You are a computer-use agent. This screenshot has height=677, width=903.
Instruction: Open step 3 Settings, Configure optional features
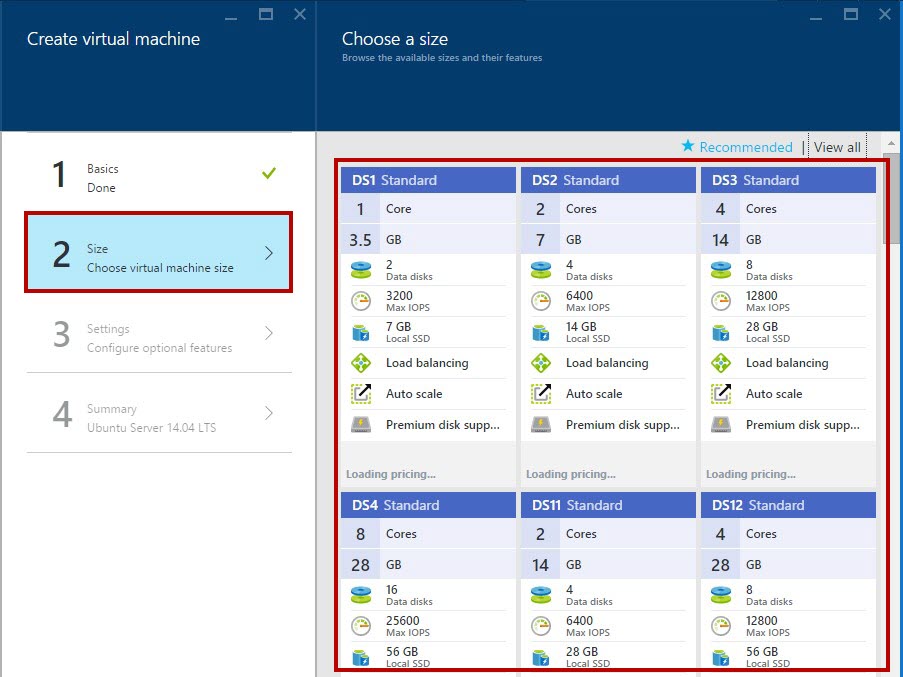(x=159, y=333)
